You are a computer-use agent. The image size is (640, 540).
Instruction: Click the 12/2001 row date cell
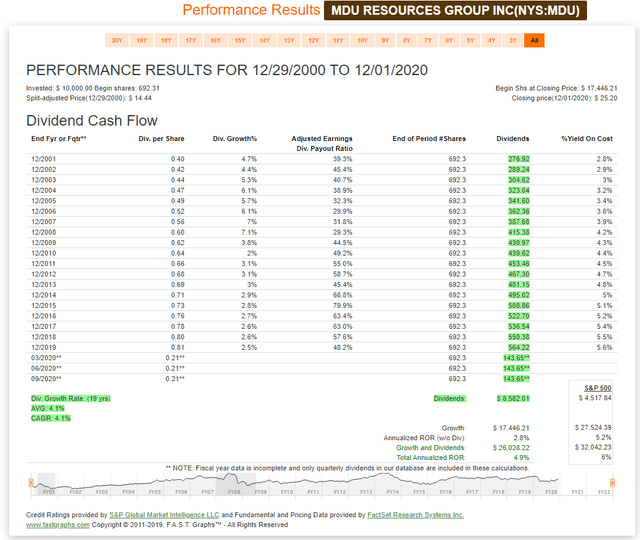[44, 159]
